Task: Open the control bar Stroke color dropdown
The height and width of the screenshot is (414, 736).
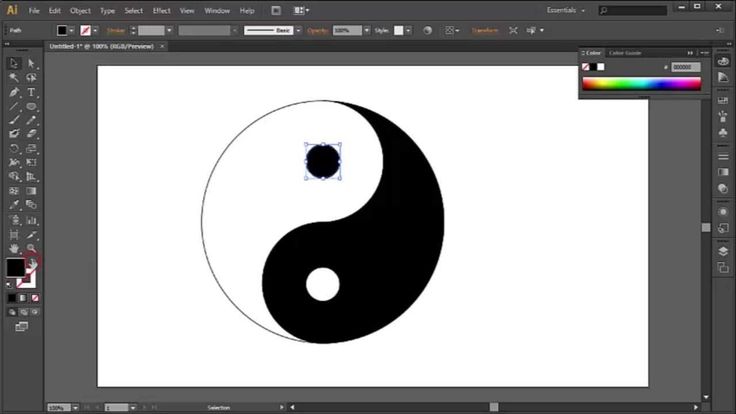Action: point(95,31)
